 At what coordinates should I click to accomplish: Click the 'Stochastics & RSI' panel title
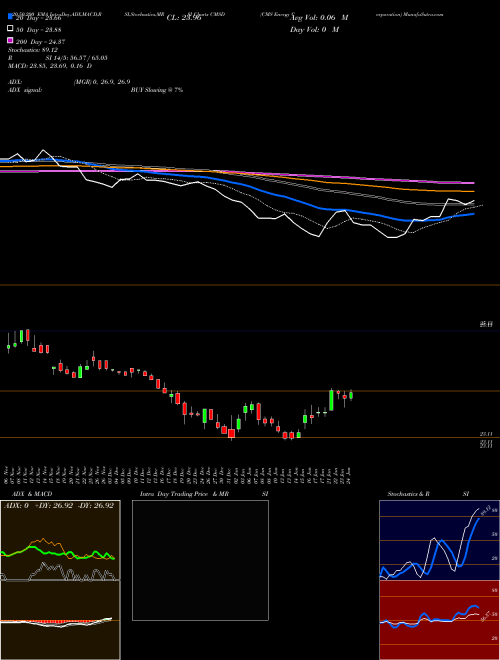pyautogui.click(x=428, y=494)
